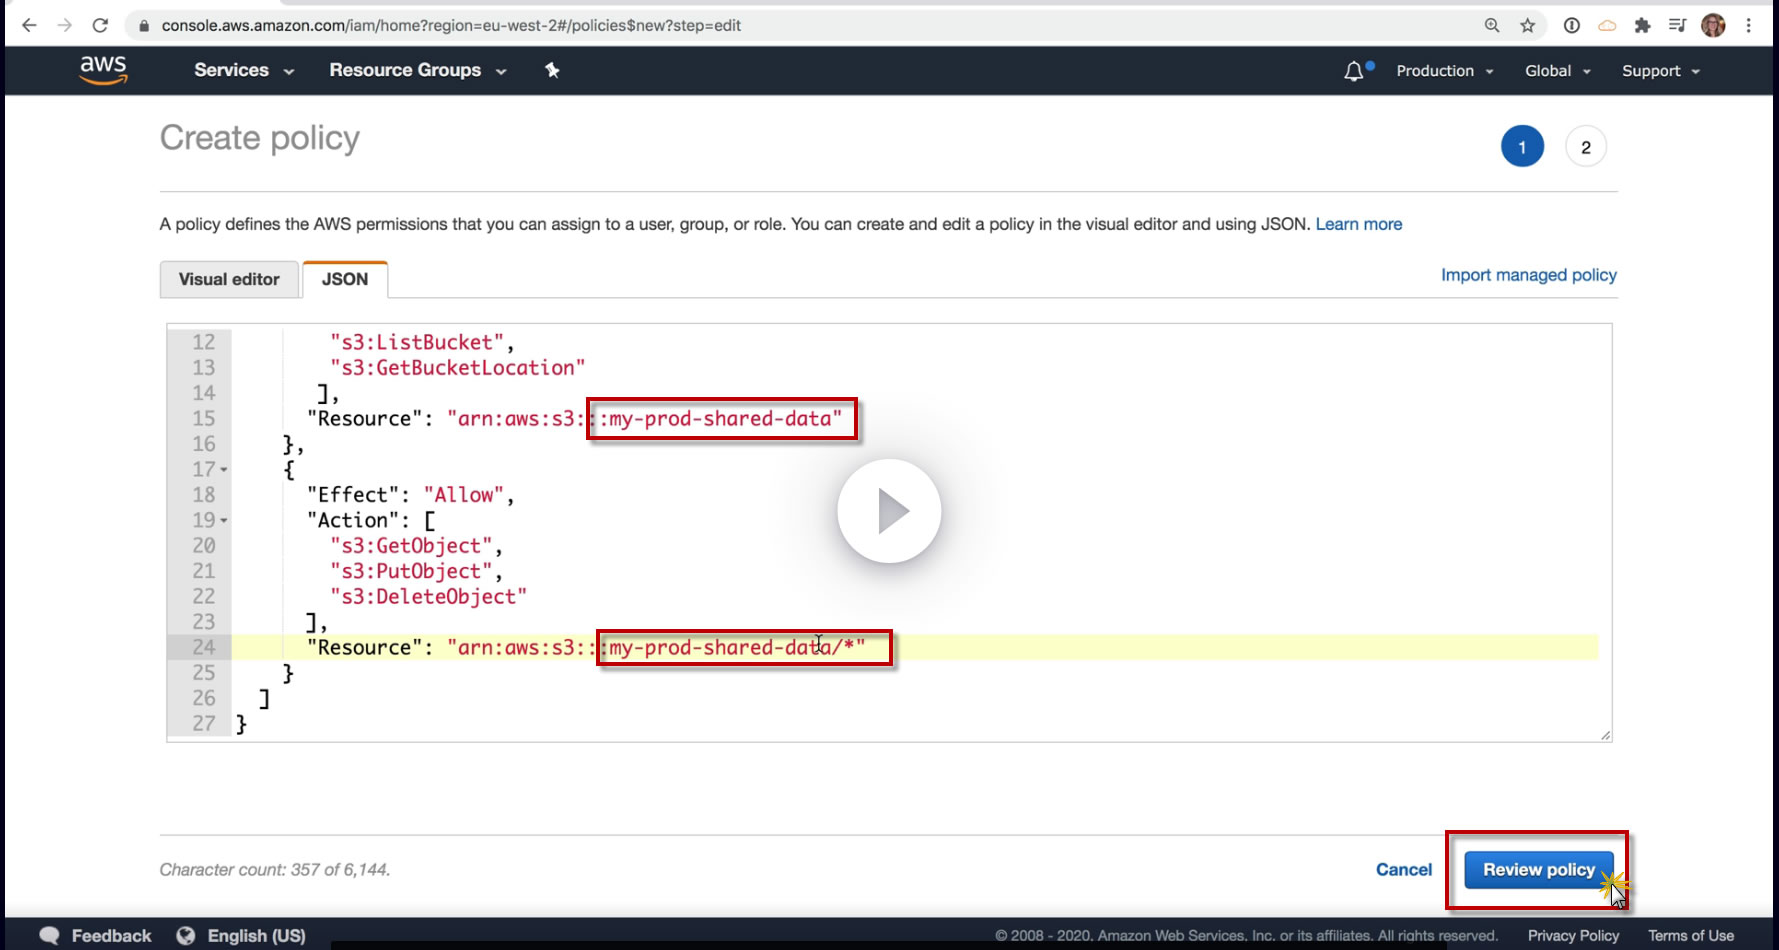Screen dimensions: 1779x950
Task: Open the Production account dropdown
Action: click(1444, 71)
